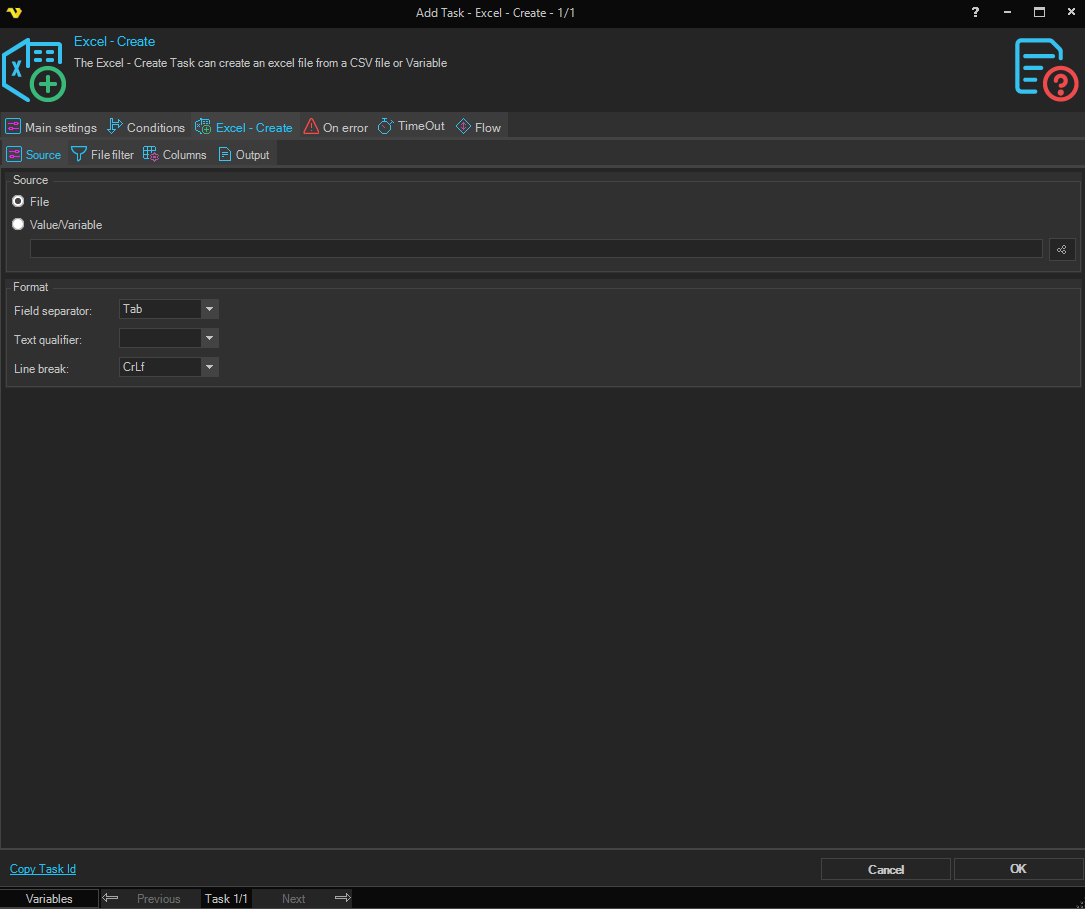Click the help document icon top right
Screen dimensions: 1085x909
point(1045,69)
